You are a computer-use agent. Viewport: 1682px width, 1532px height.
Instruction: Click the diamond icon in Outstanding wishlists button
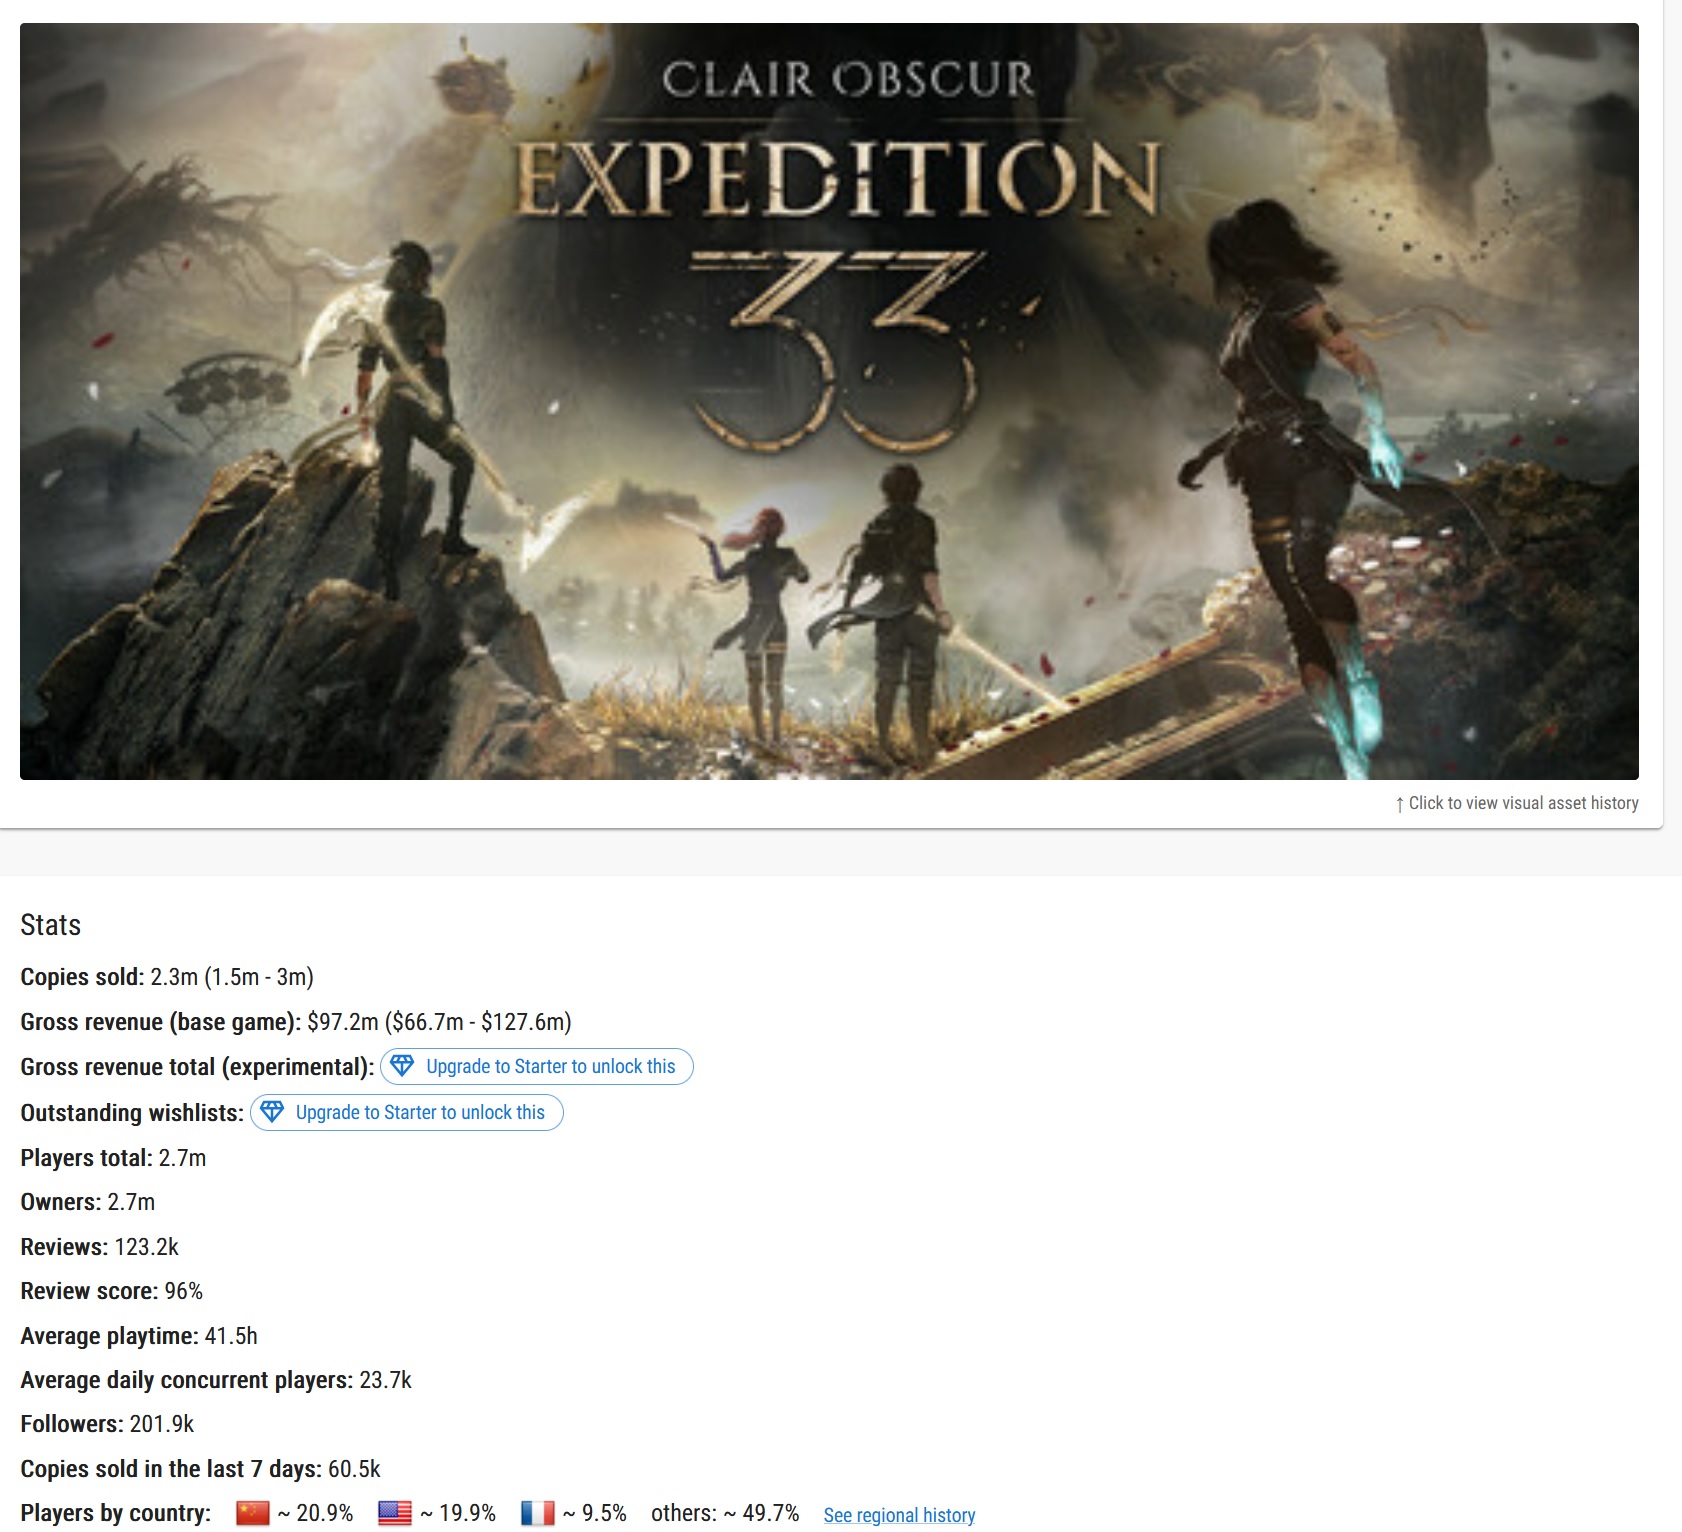pos(272,1112)
